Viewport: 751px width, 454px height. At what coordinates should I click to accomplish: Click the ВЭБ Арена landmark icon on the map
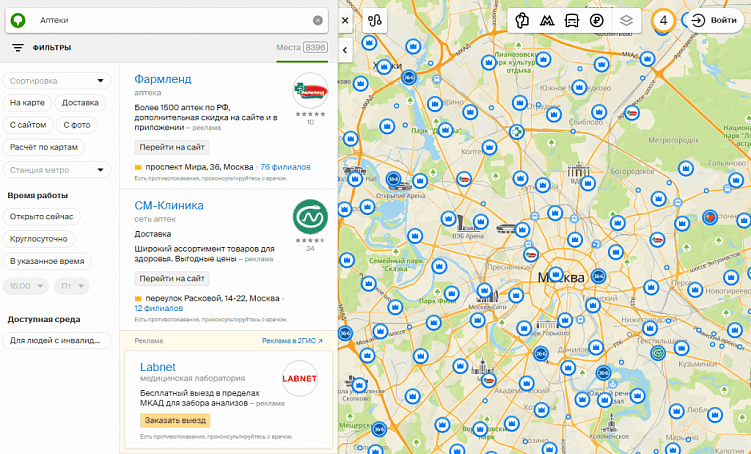point(466,224)
